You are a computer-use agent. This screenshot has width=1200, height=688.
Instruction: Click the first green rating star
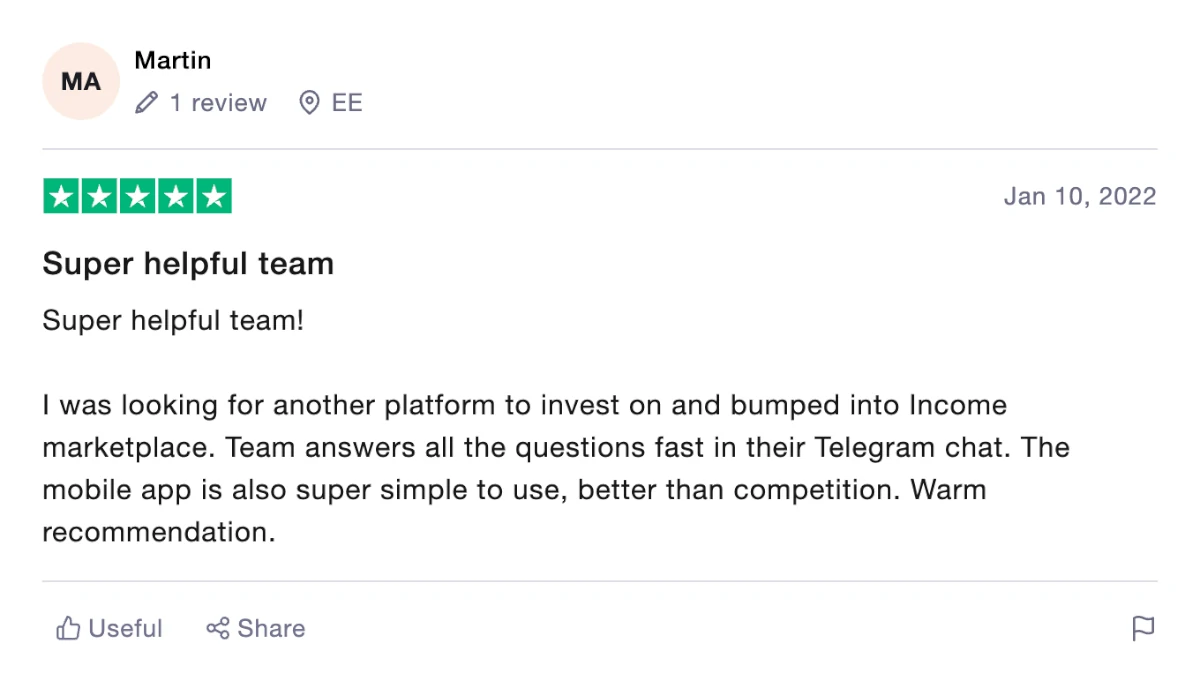pos(61,196)
